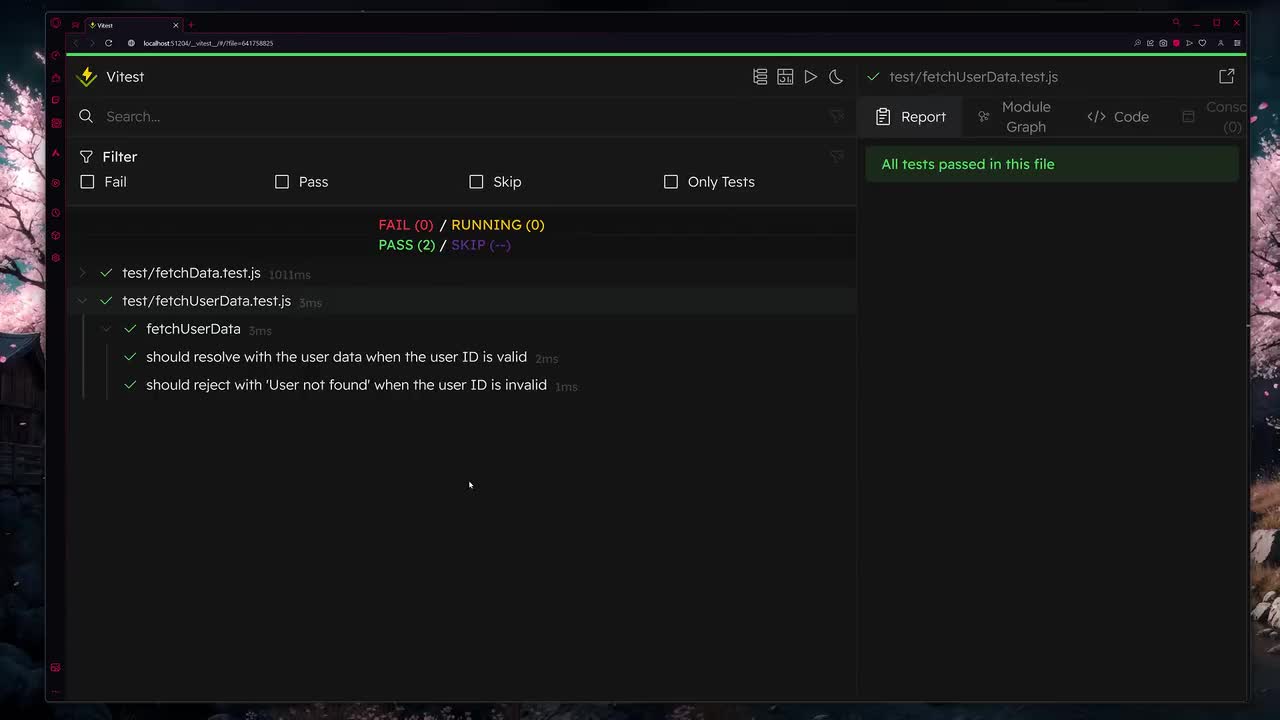
Task: Click the zoom magnifier icon in address bar
Action: 1137,43
